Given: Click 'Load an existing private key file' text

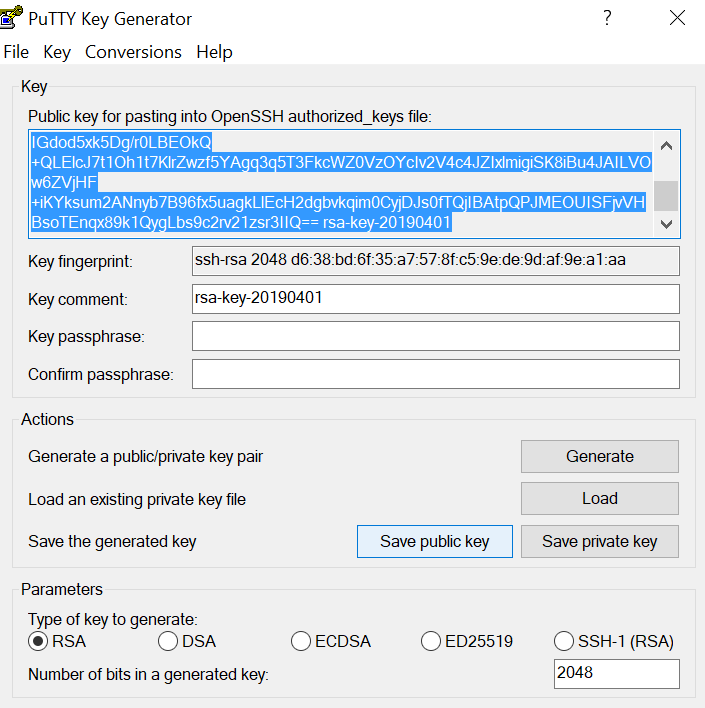Looking at the screenshot, I should 137,499.
